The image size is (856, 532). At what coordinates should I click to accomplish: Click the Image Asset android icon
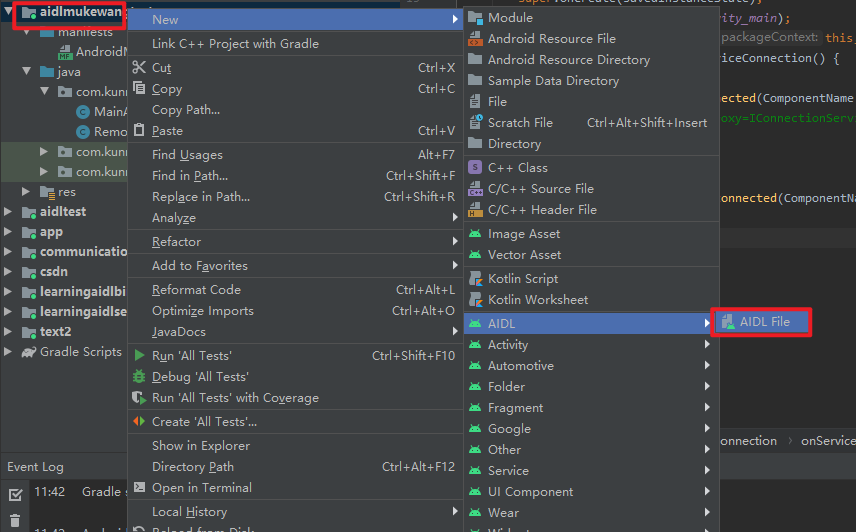pos(475,234)
